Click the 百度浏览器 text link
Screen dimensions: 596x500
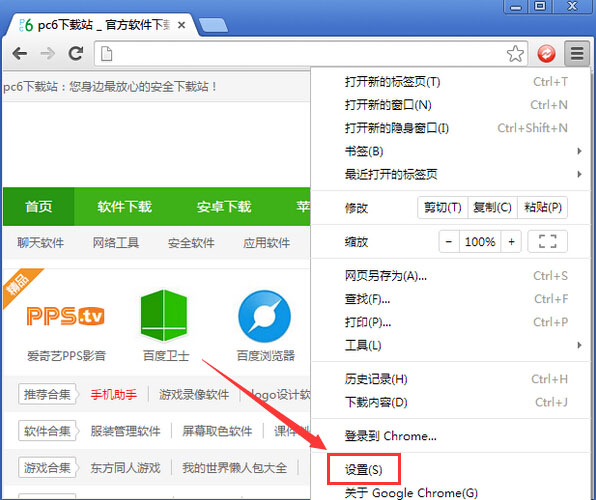tap(266, 356)
